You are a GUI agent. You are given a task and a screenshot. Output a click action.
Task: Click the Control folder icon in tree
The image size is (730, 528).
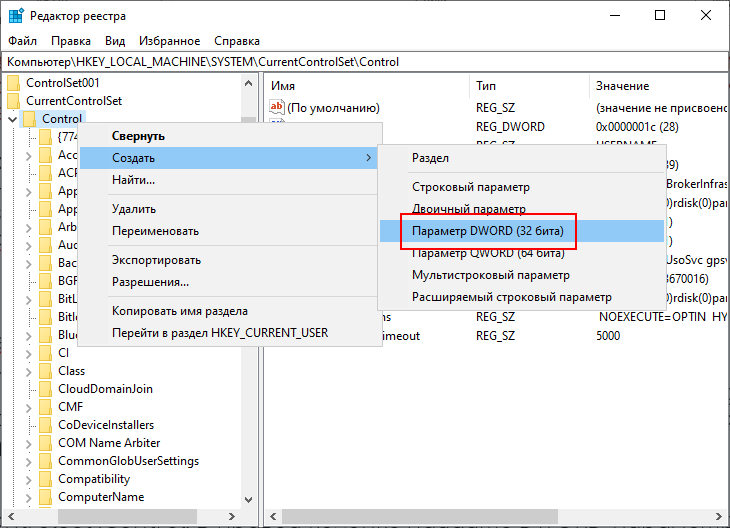pos(29,119)
